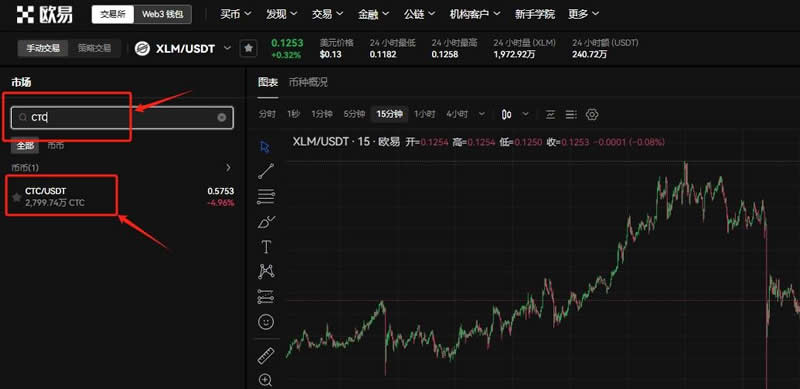Open the 买币 dropdown menu
This screenshot has width=800, height=389.
tap(236, 14)
